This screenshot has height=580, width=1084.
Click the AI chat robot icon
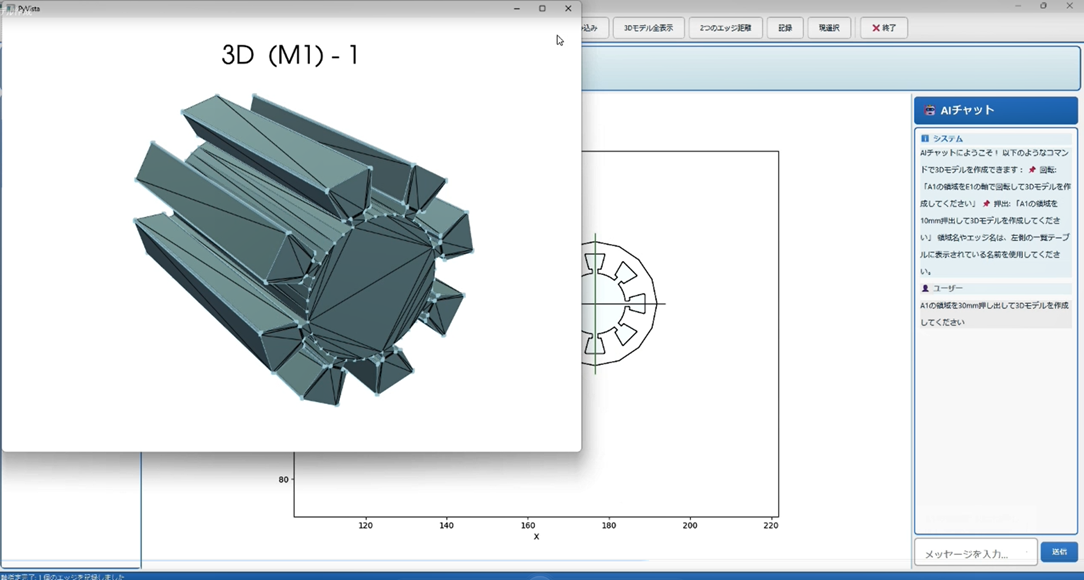tap(929, 111)
